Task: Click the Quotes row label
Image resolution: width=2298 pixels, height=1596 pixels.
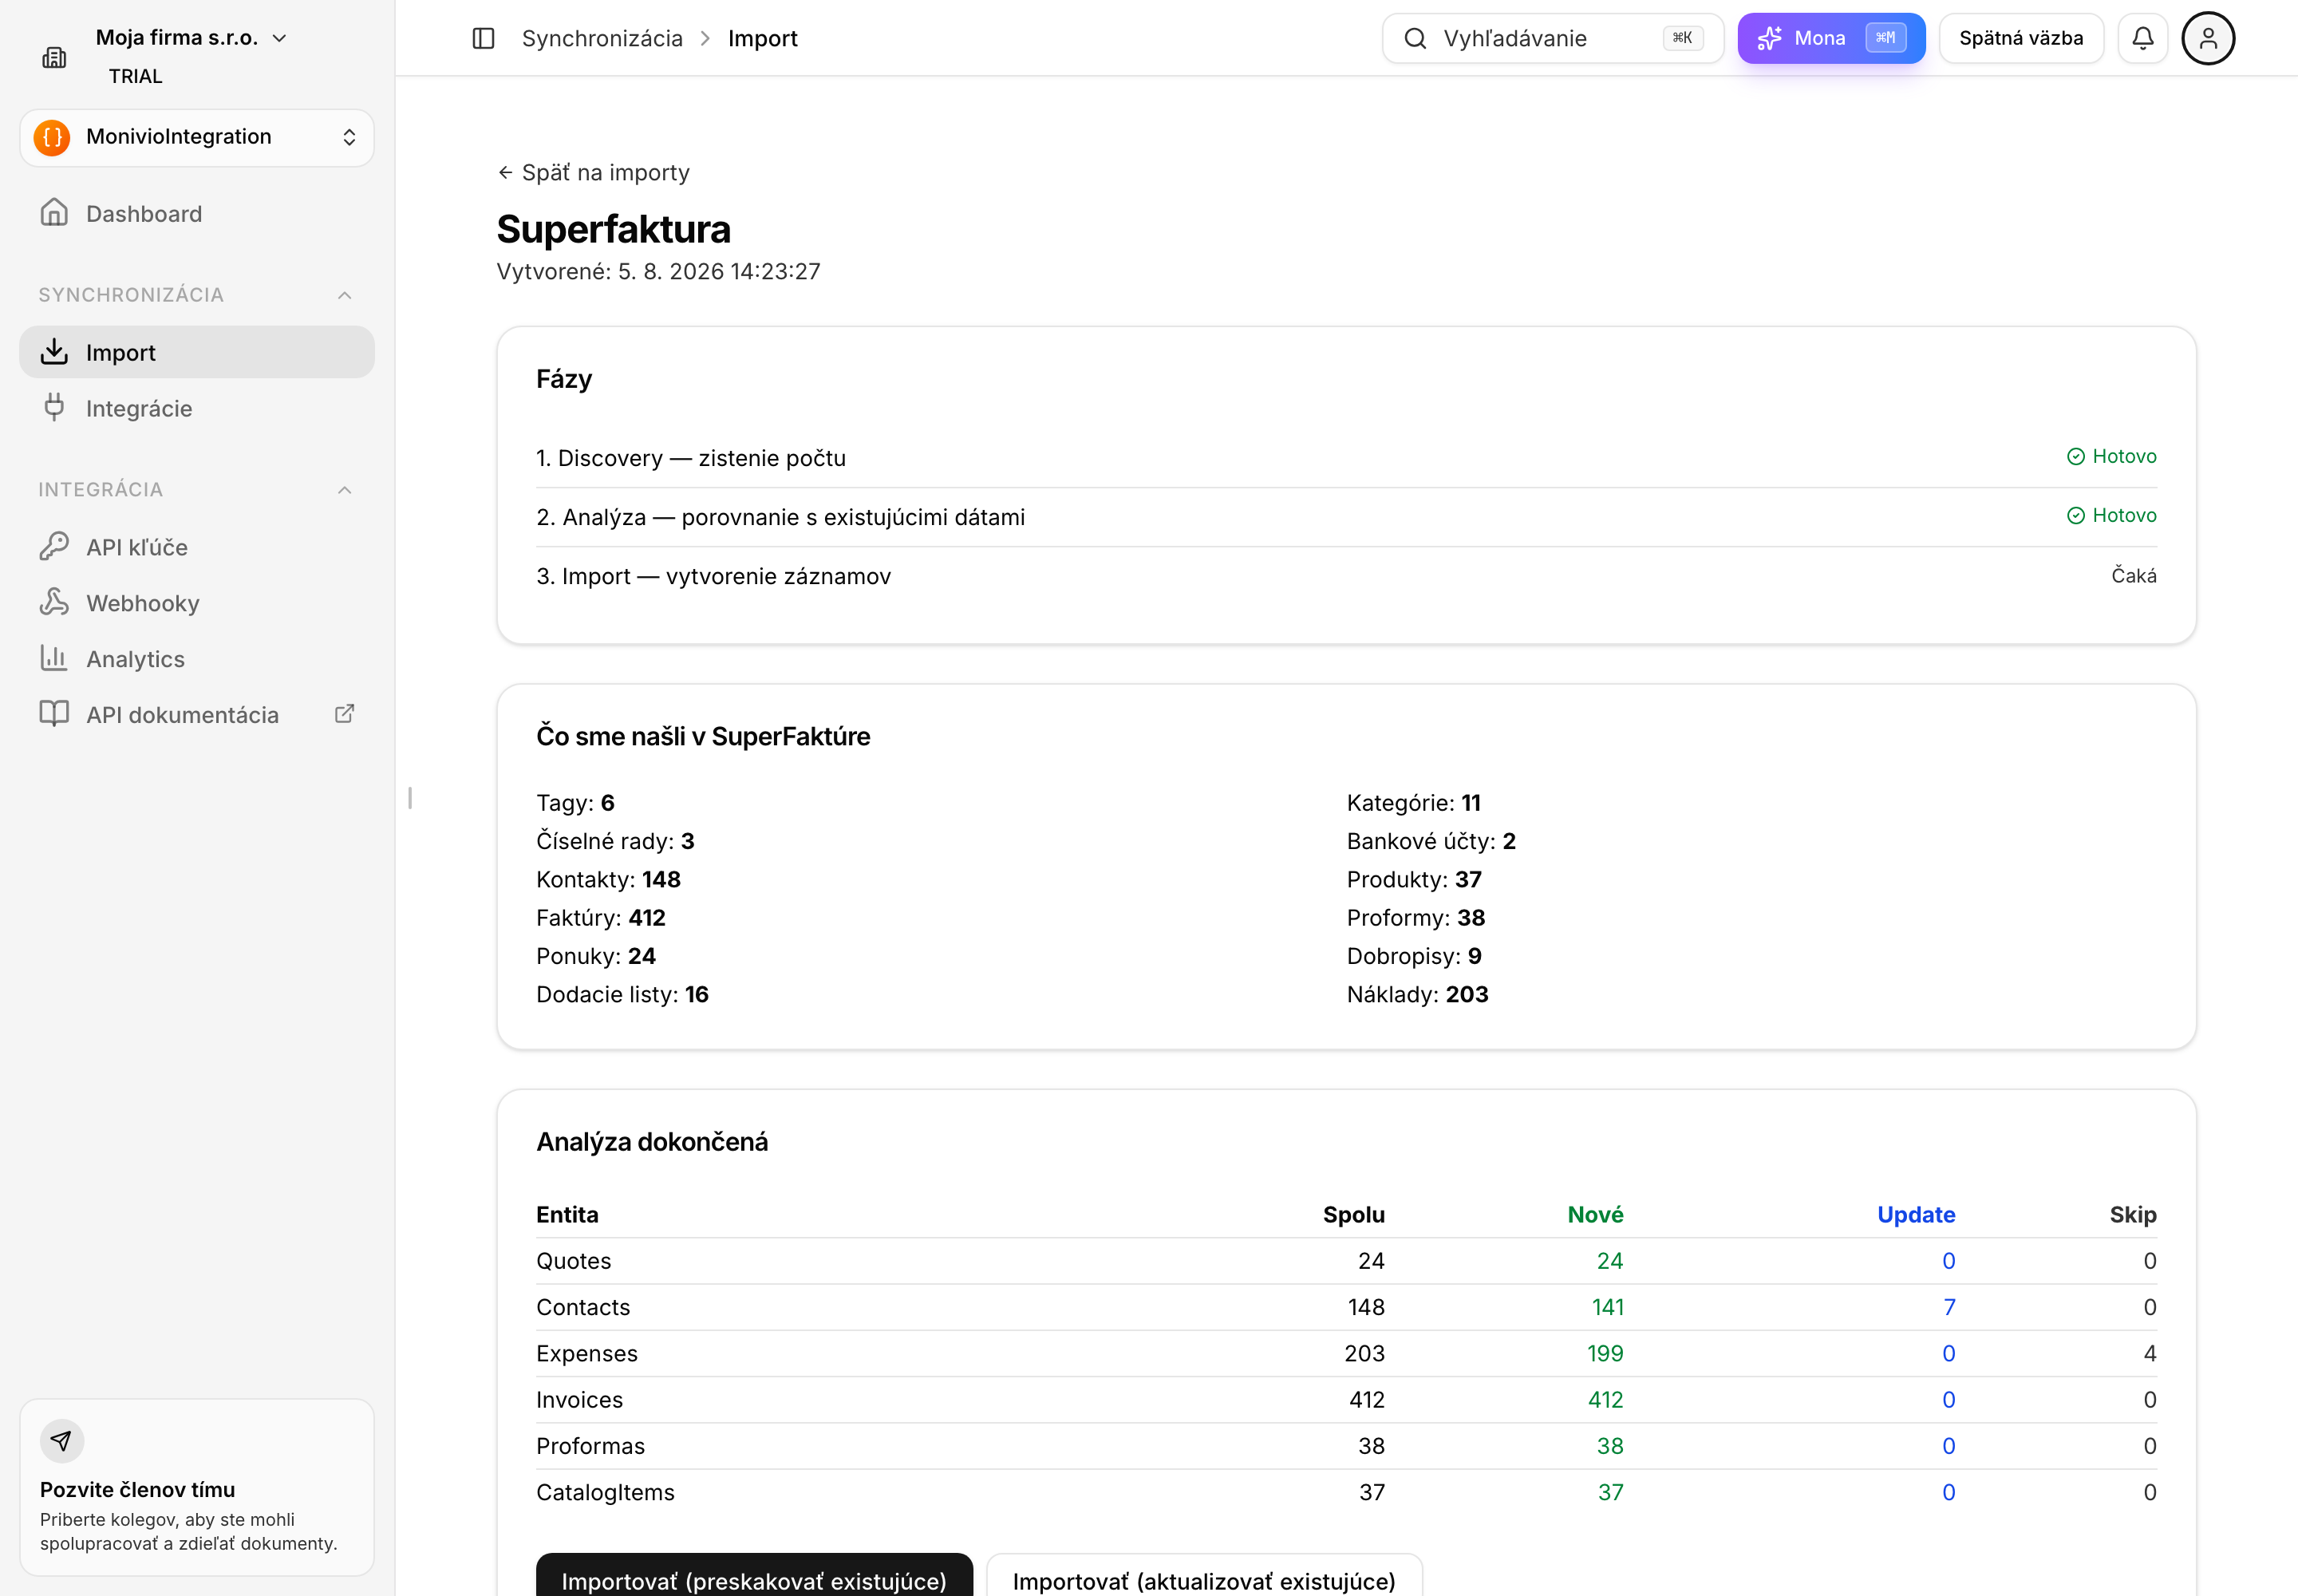Action: point(573,1261)
